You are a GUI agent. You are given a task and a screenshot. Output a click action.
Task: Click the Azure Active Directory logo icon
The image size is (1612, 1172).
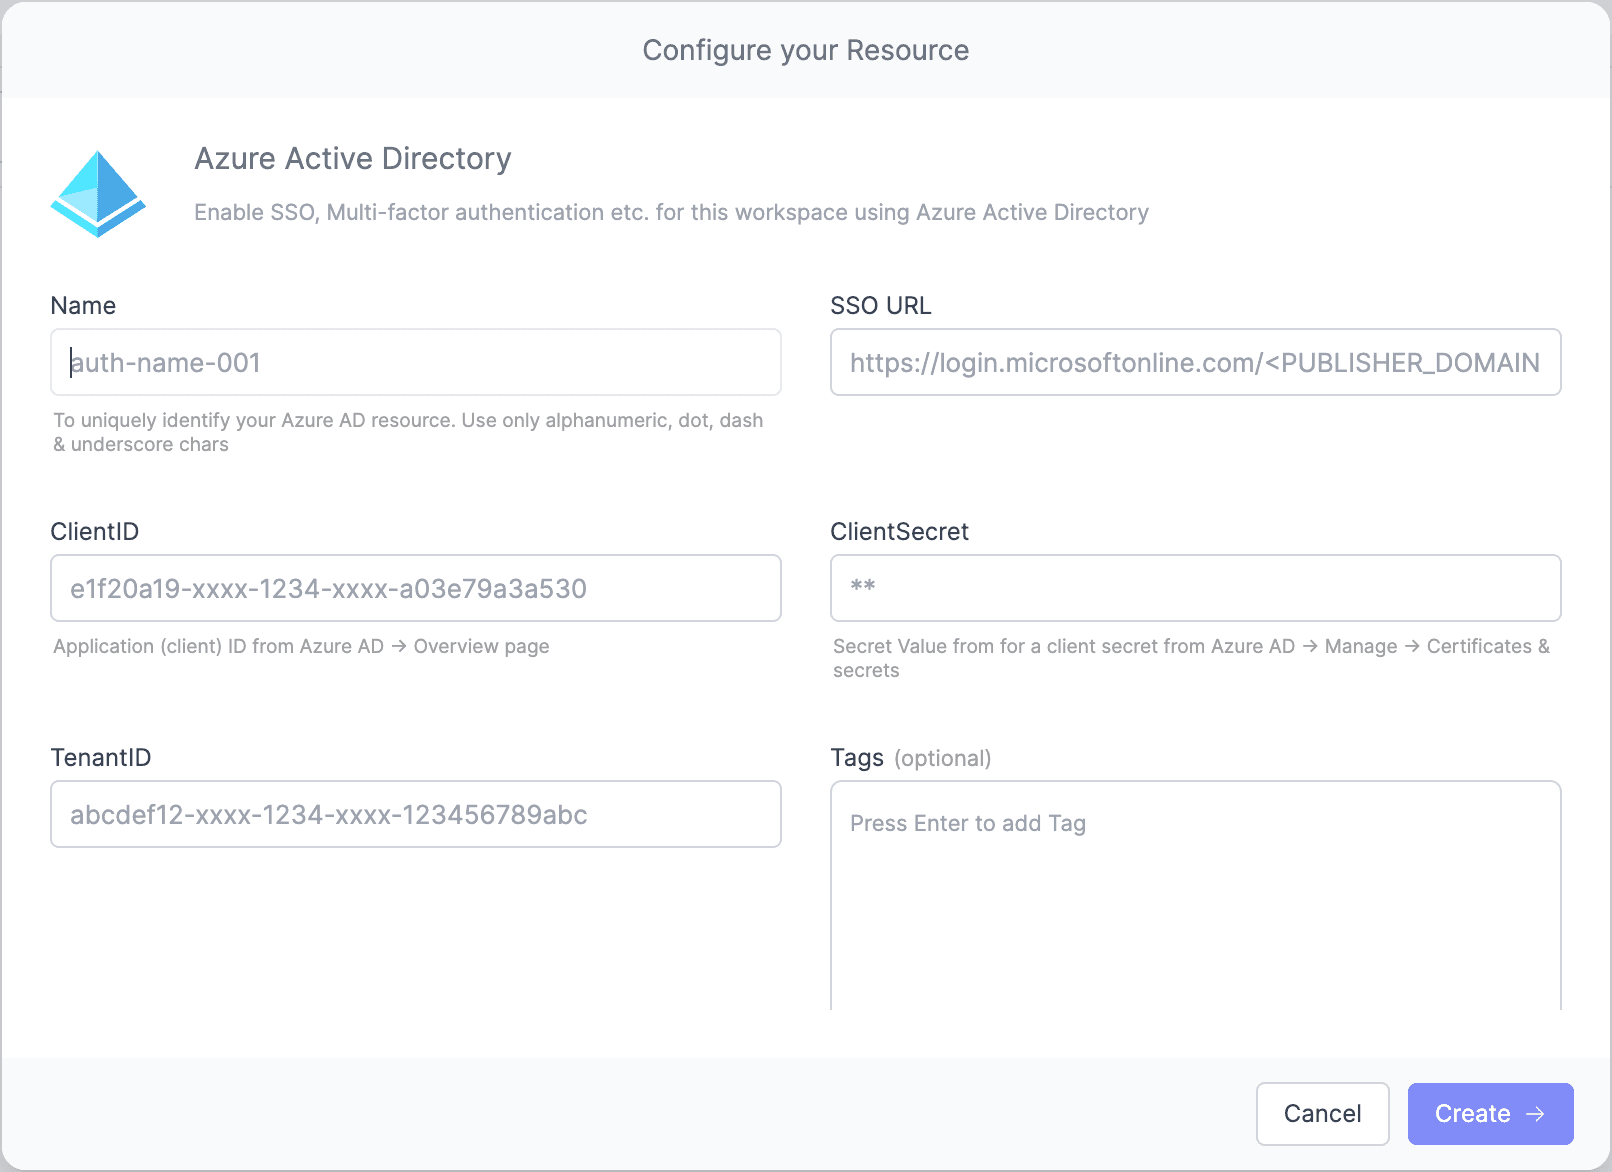pos(98,194)
